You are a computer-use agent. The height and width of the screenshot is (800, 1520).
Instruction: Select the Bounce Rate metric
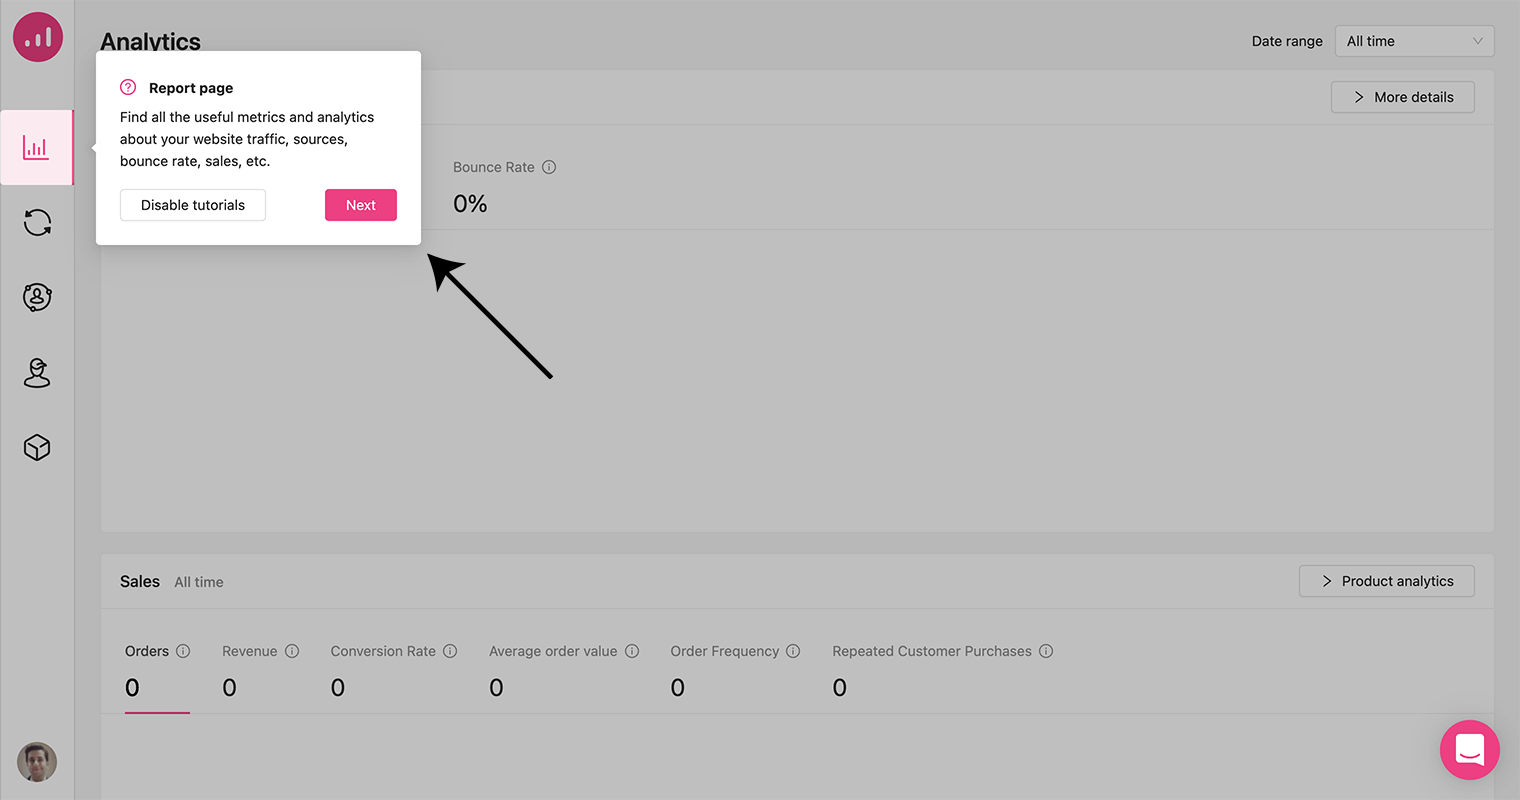click(504, 187)
